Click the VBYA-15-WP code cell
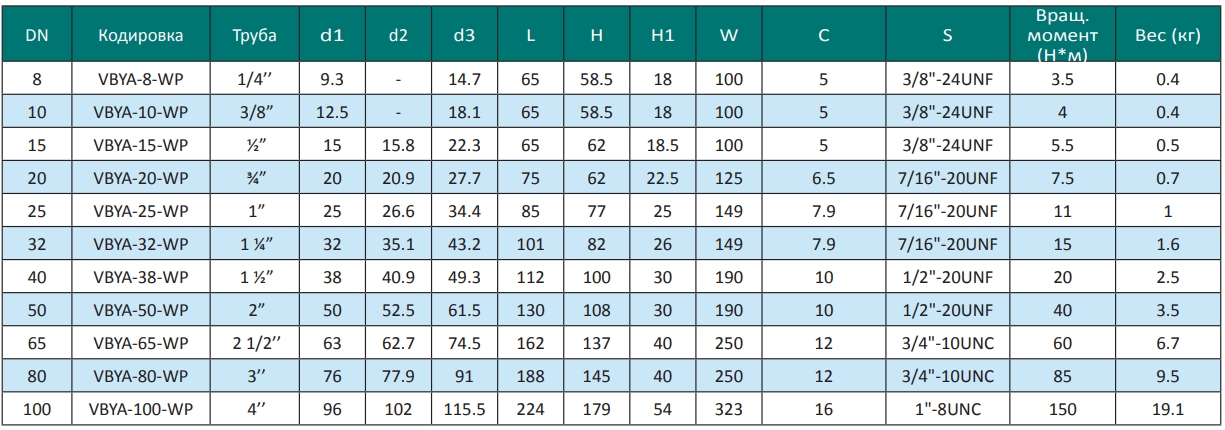Image resolution: width=1225 pixels, height=430 pixels. 141,146
